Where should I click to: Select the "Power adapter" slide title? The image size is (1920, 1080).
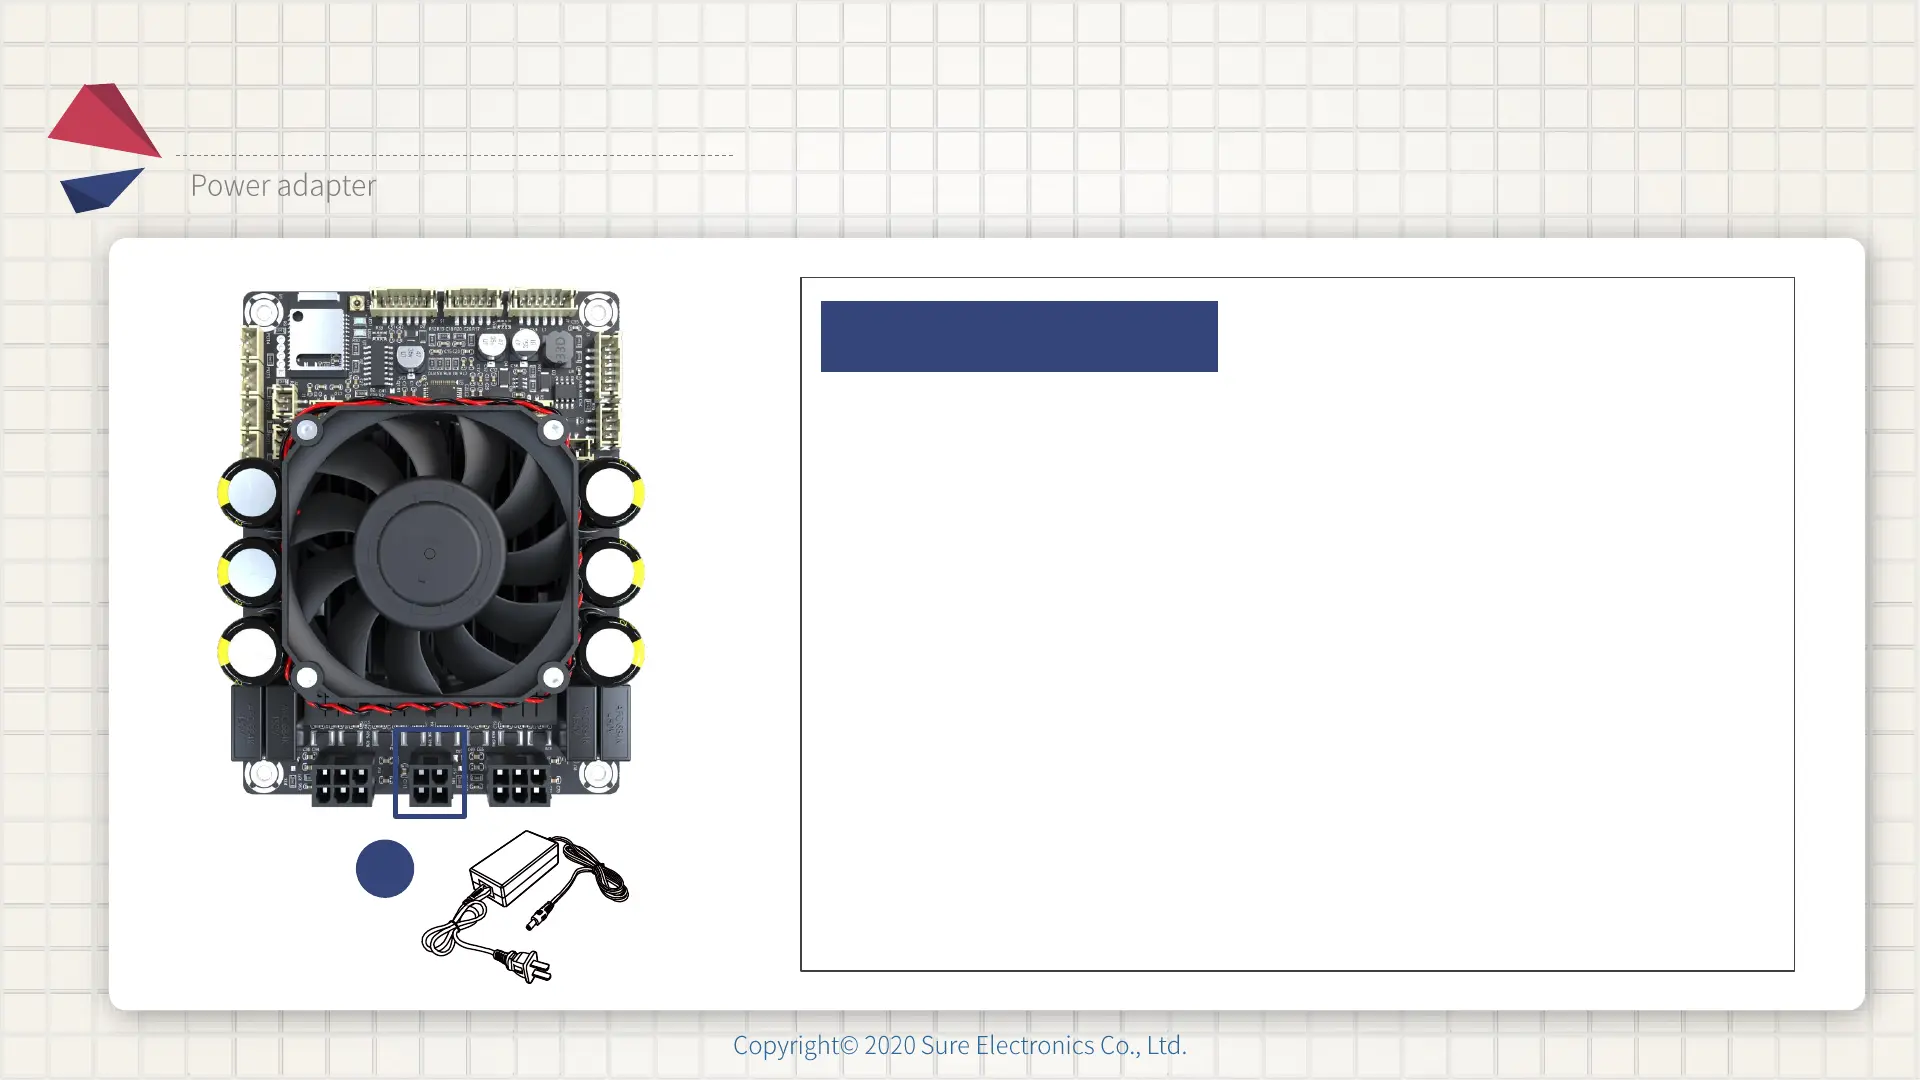283,185
